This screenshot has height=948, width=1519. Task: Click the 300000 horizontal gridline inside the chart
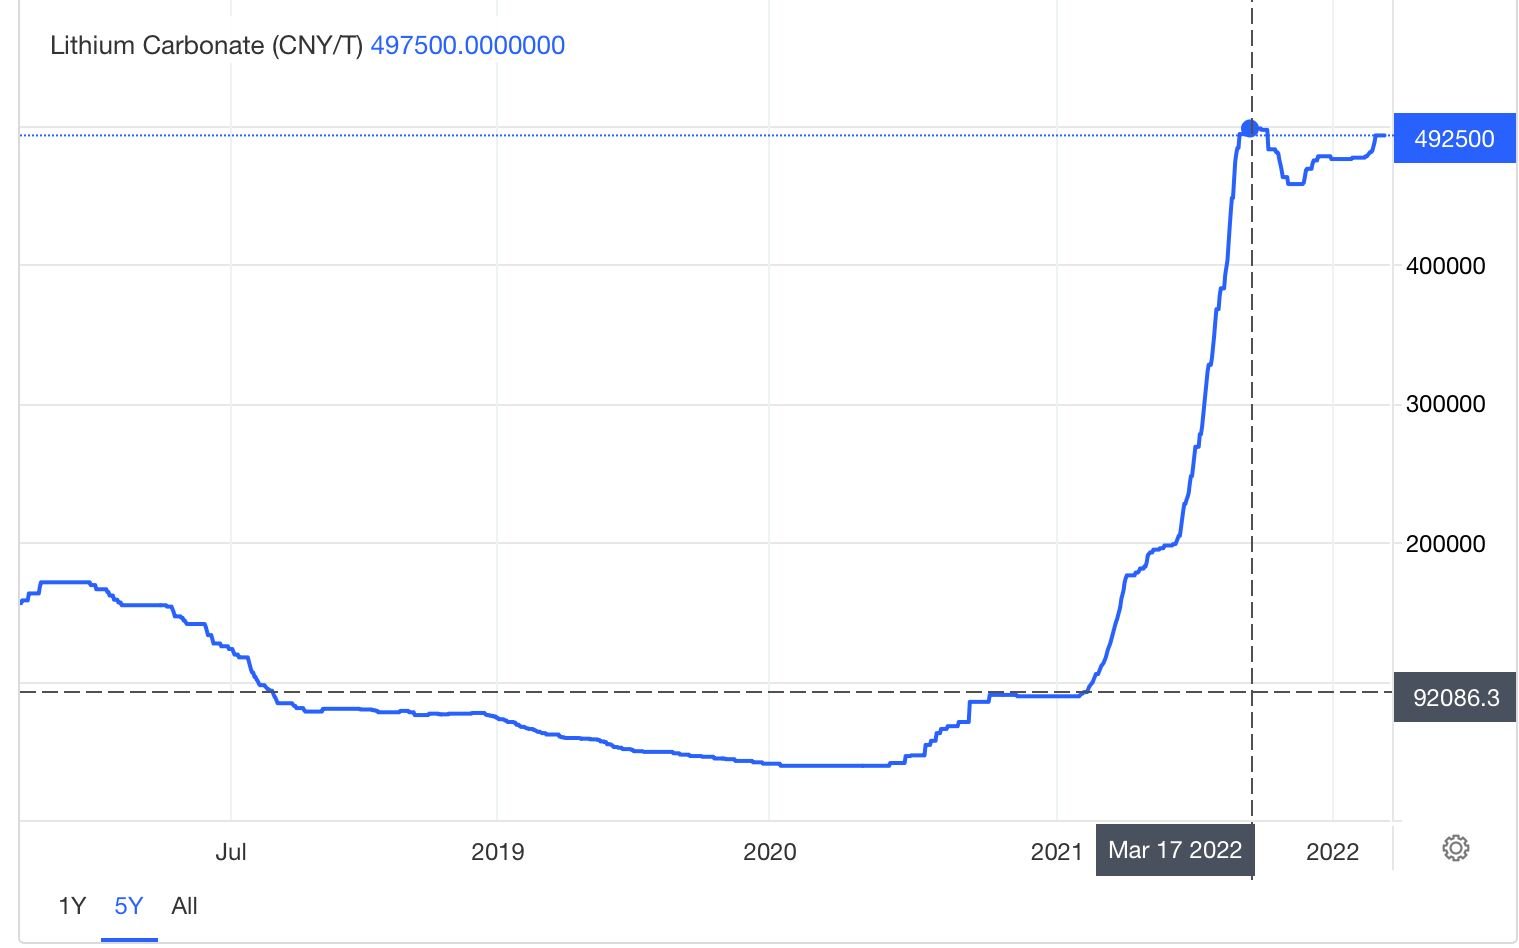[600, 405]
